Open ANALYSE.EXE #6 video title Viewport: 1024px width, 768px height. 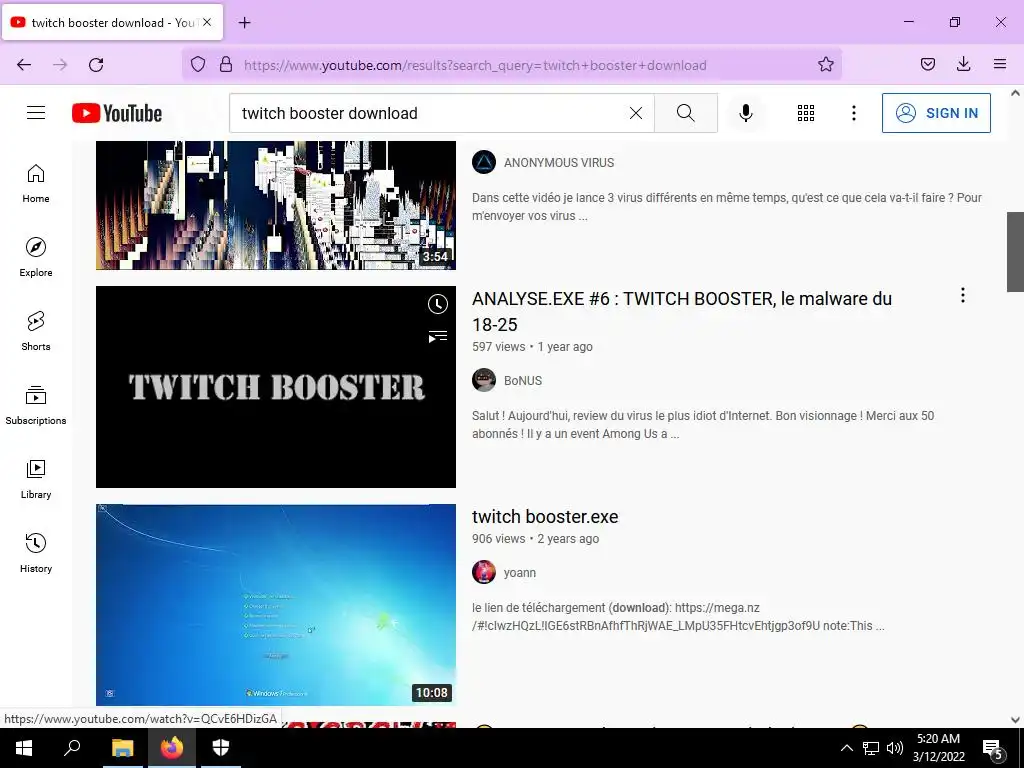click(682, 312)
